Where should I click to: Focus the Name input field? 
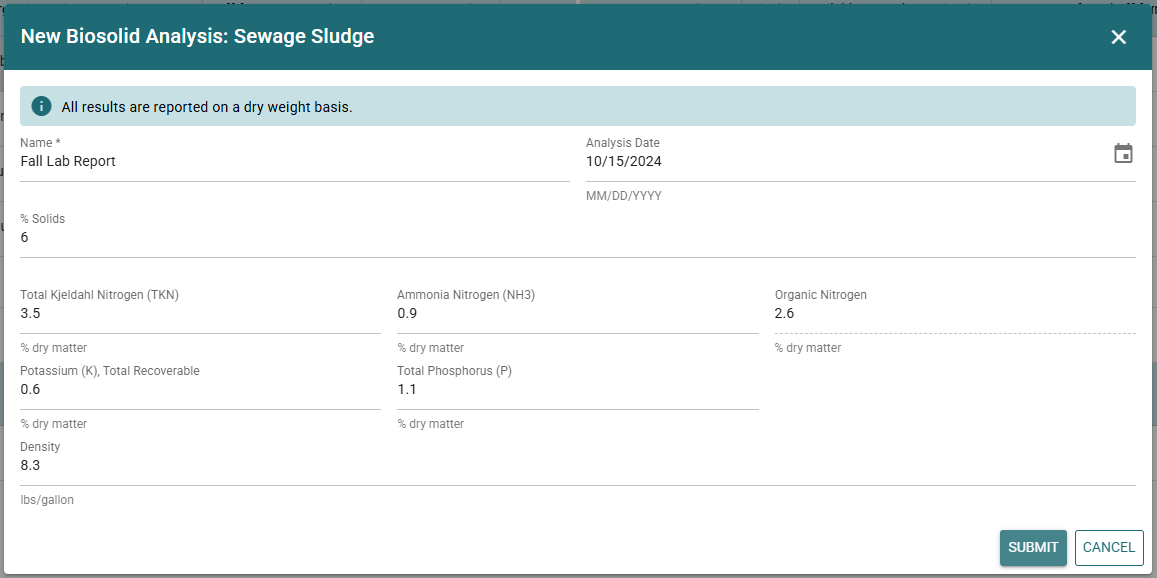(294, 162)
